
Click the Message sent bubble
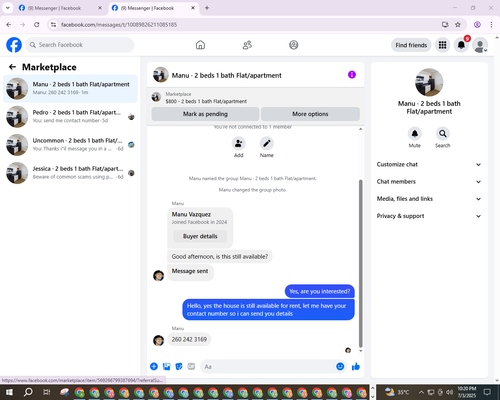[190, 272]
